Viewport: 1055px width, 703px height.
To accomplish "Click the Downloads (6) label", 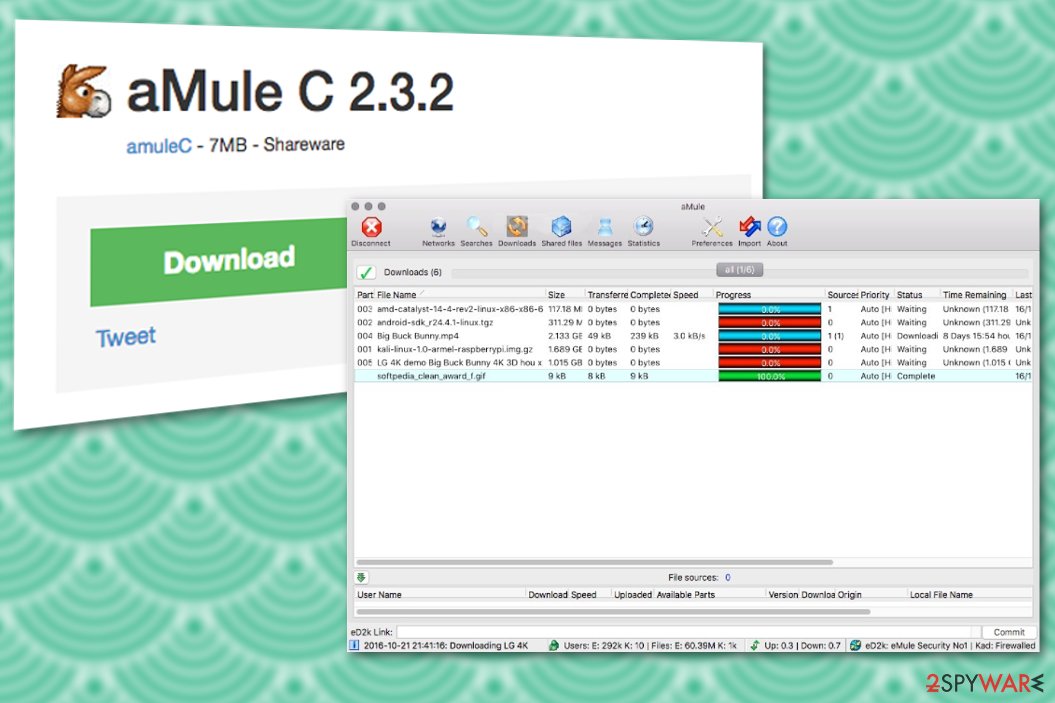I will click(x=412, y=272).
